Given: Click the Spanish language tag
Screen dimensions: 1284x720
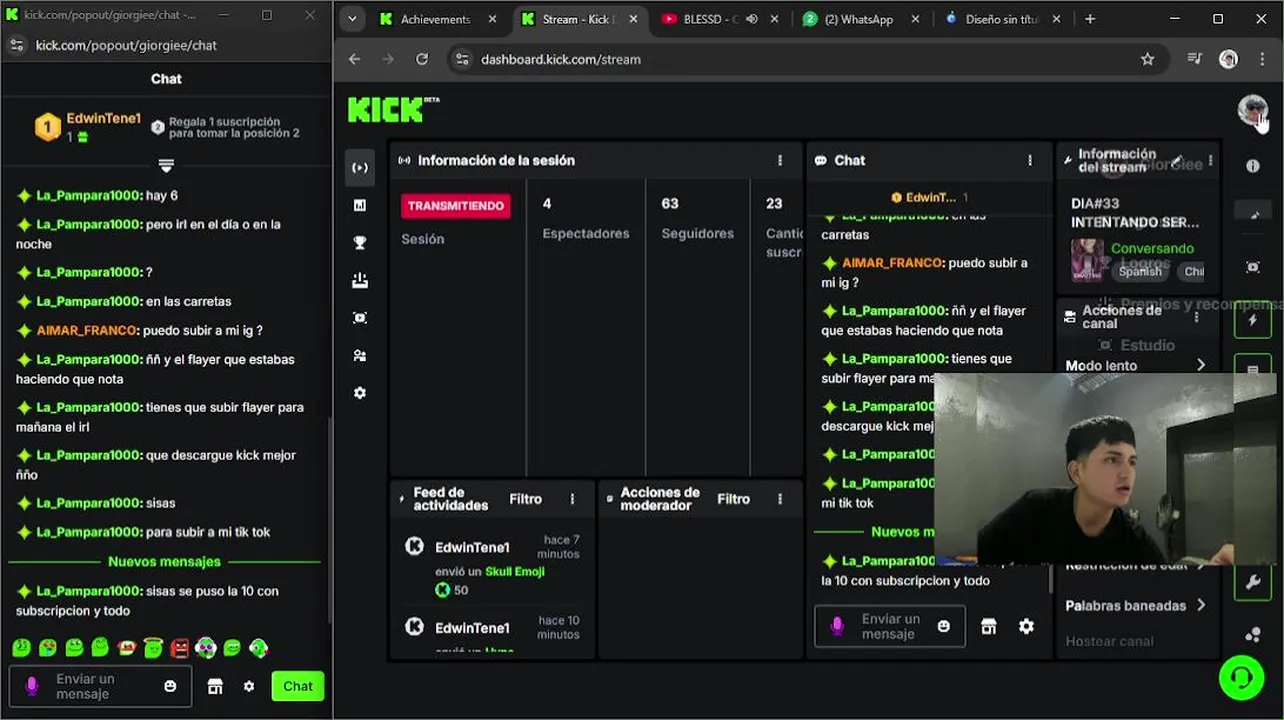Looking at the screenshot, I should coord(1140,271).
